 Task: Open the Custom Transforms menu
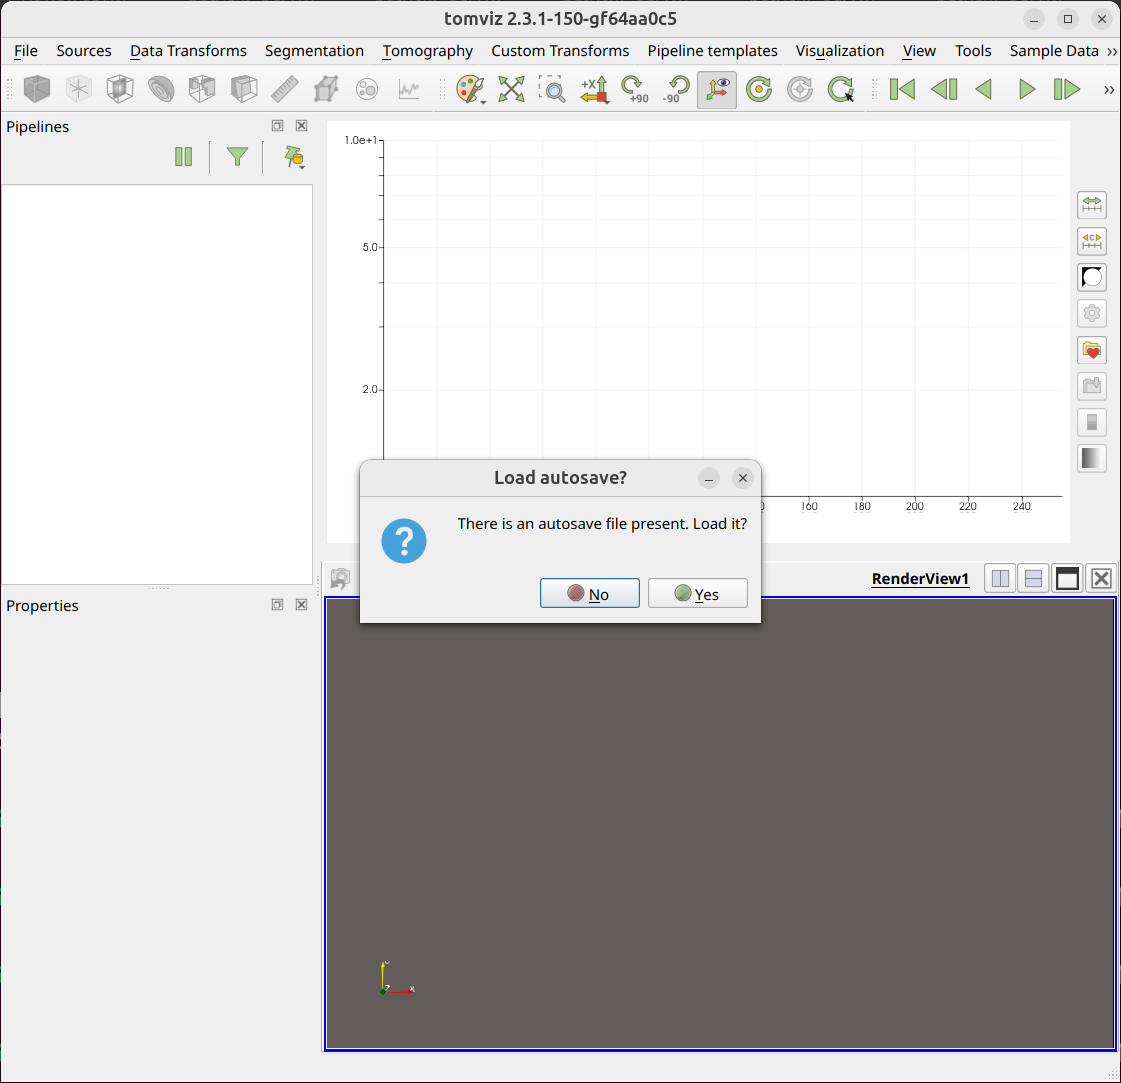click(560, 51)
